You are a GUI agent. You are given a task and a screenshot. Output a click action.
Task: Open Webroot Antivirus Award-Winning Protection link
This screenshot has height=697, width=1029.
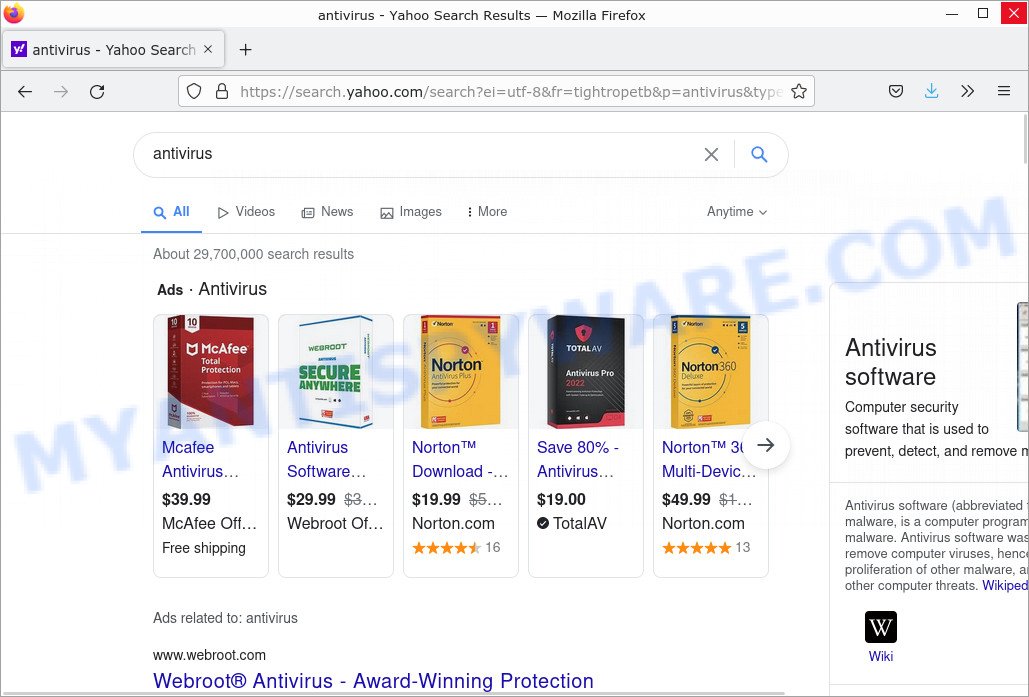(x=373, y=681)
